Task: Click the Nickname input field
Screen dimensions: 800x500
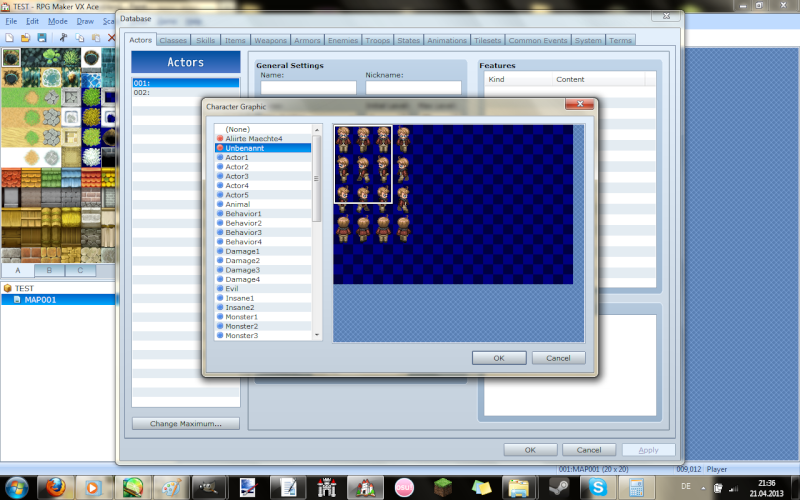Action: [x=413, y=87]
